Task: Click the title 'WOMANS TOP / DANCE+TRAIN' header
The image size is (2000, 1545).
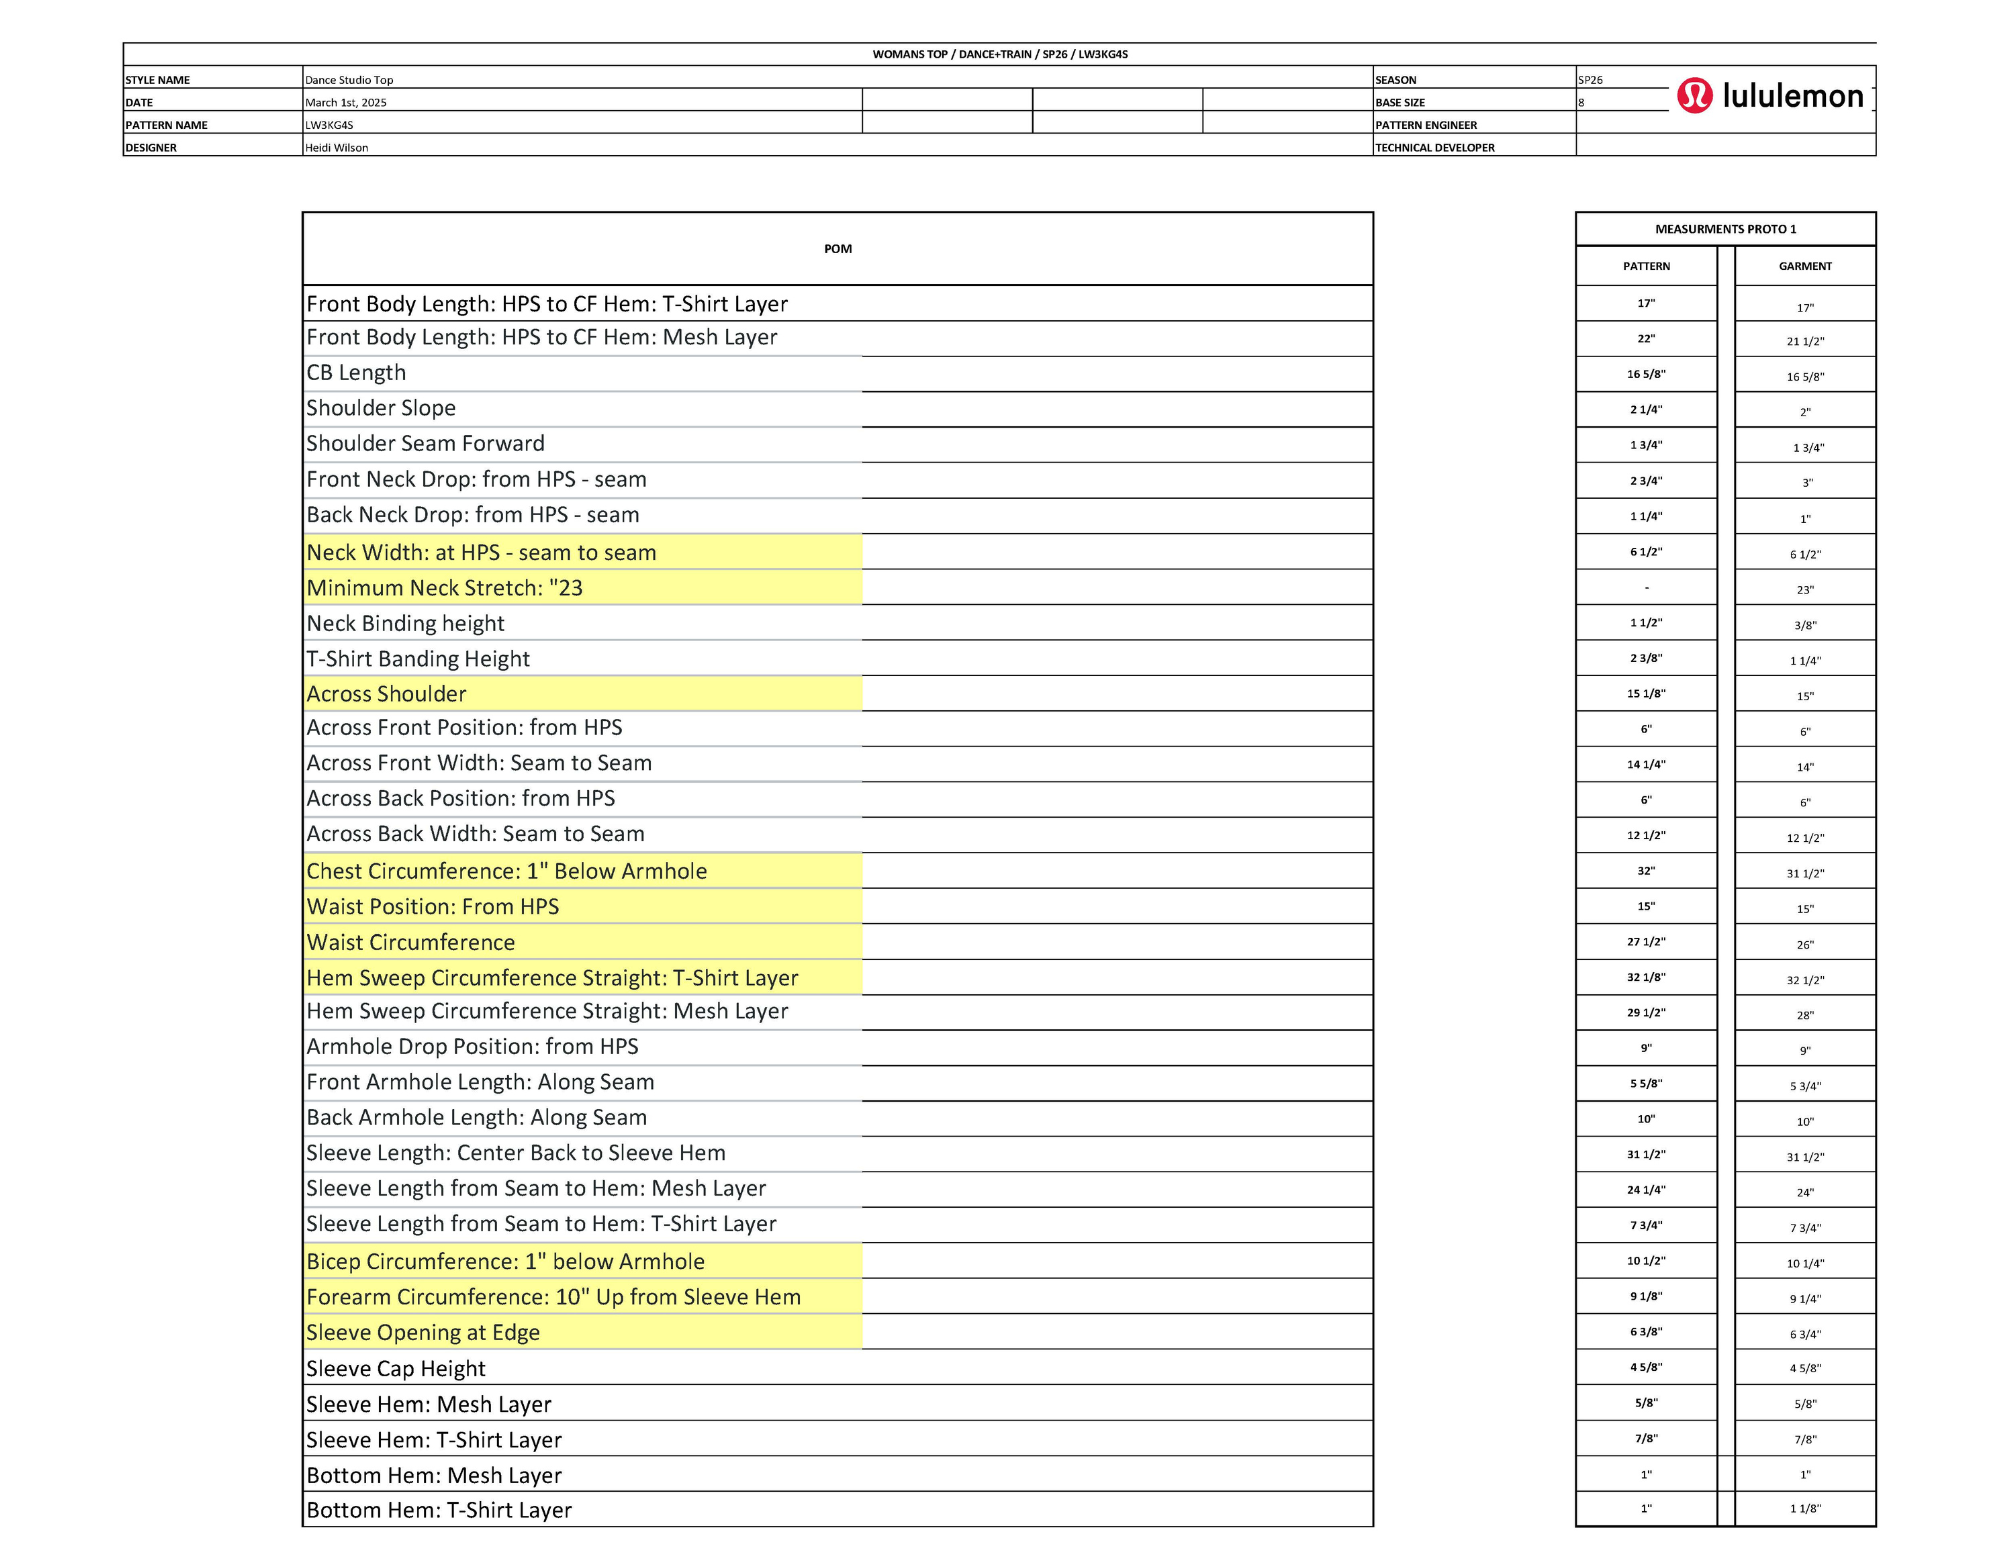Action: [999, 54]
